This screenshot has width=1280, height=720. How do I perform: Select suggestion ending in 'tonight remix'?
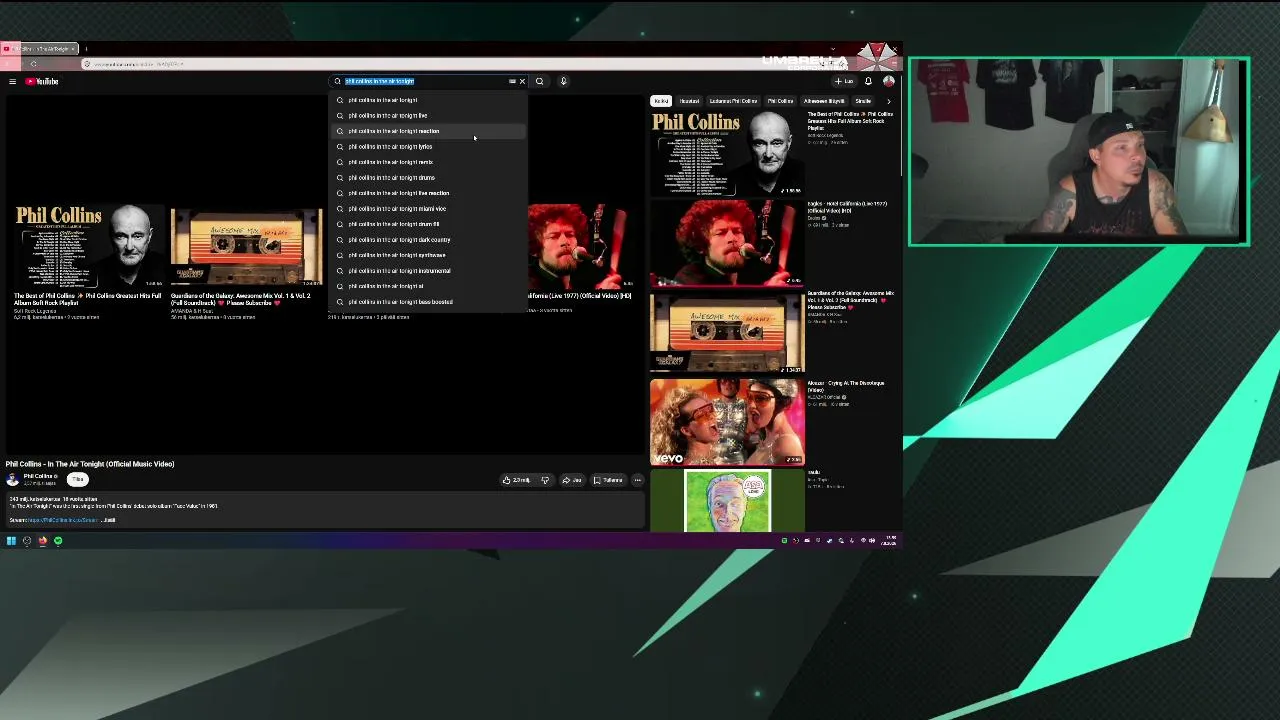(428, 162)
